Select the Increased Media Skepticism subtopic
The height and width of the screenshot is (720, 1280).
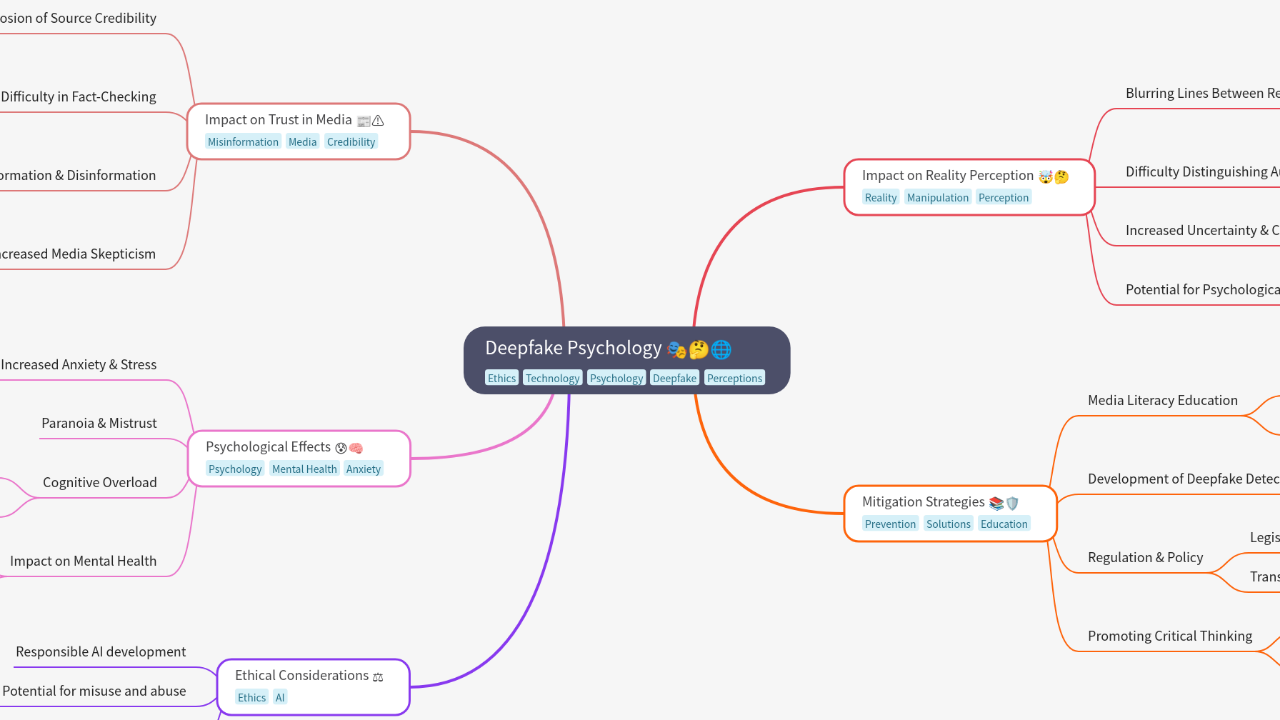click(x=78, y=254)
